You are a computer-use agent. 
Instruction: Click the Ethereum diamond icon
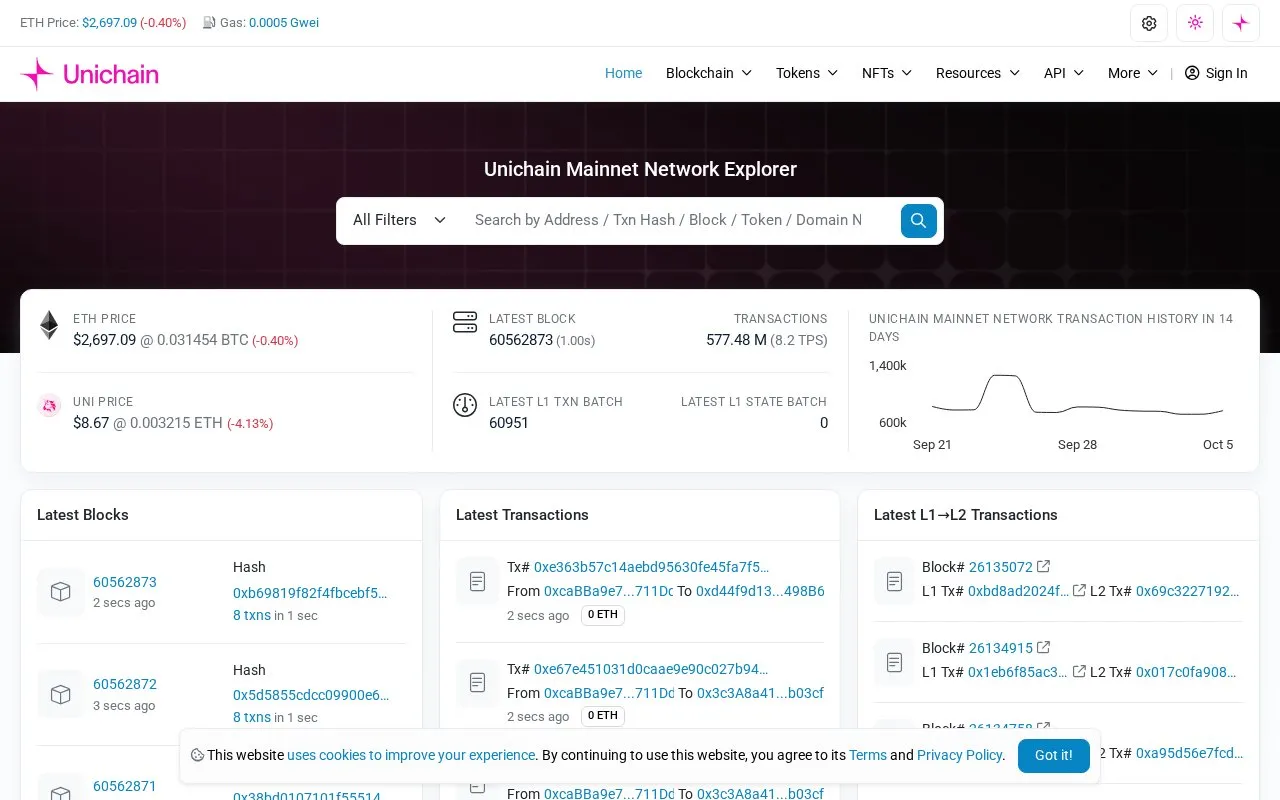[49, 325]
